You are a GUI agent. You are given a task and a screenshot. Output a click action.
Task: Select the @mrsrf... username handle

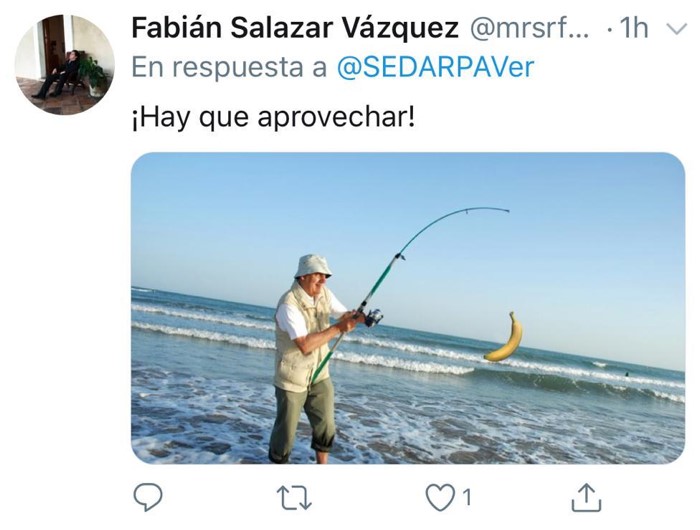(x=529, y=29)
